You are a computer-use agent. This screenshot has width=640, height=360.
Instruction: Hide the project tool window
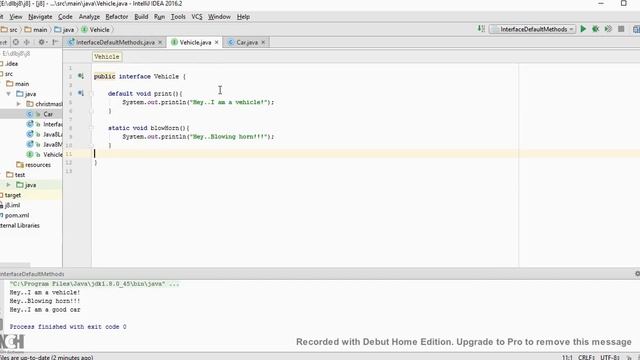tap(55, 42)
